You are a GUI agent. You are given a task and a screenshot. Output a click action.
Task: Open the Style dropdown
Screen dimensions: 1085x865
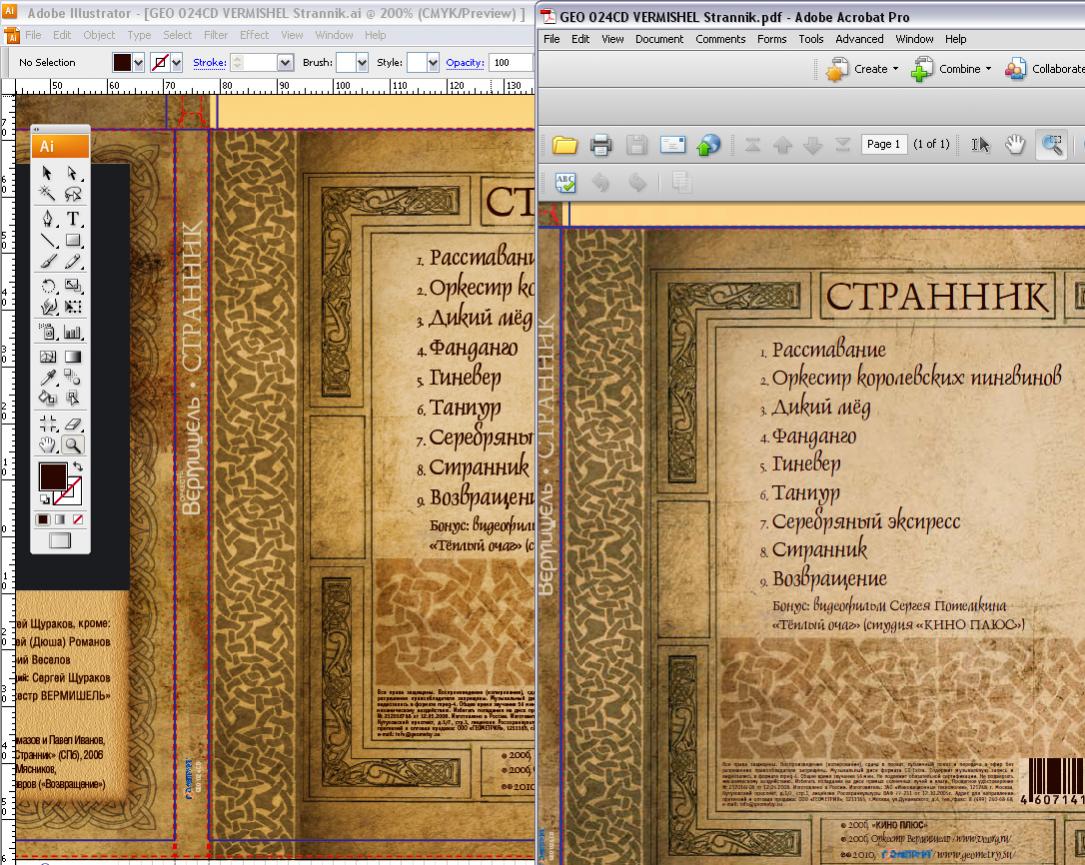tap(433, 63)
